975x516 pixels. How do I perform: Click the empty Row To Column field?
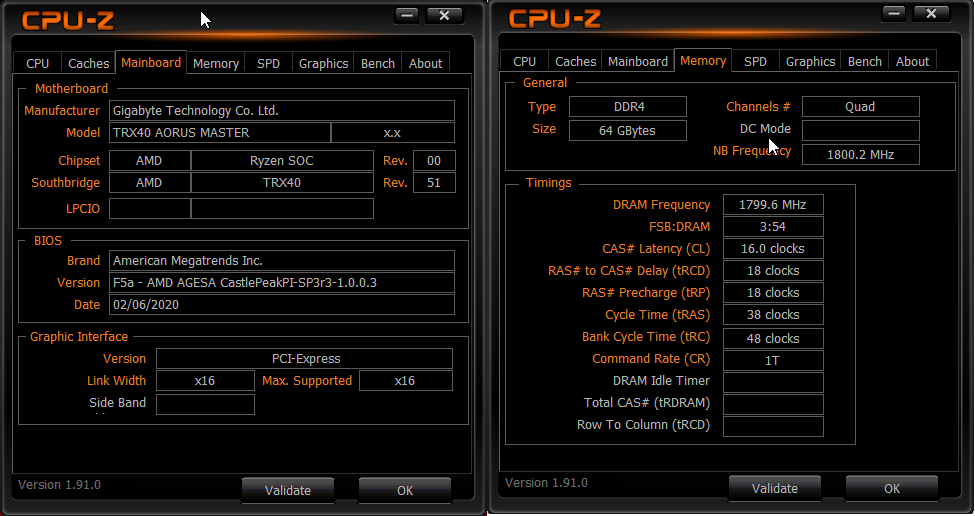point(773,426)
